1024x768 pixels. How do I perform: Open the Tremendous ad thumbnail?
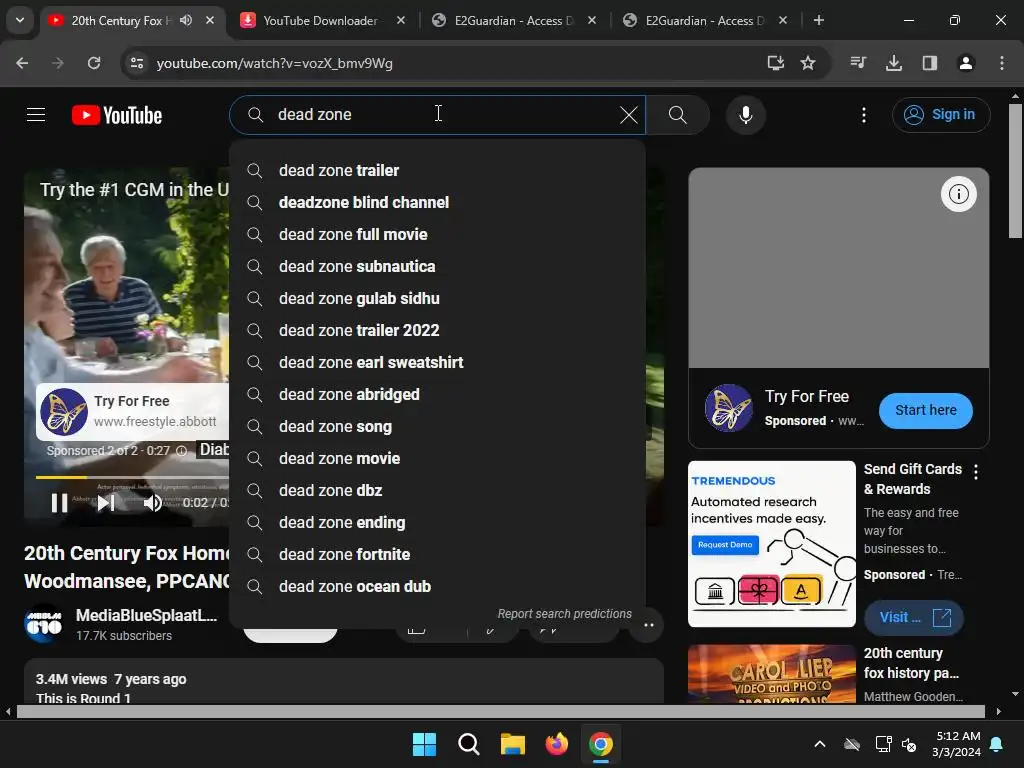pos(771,544)
